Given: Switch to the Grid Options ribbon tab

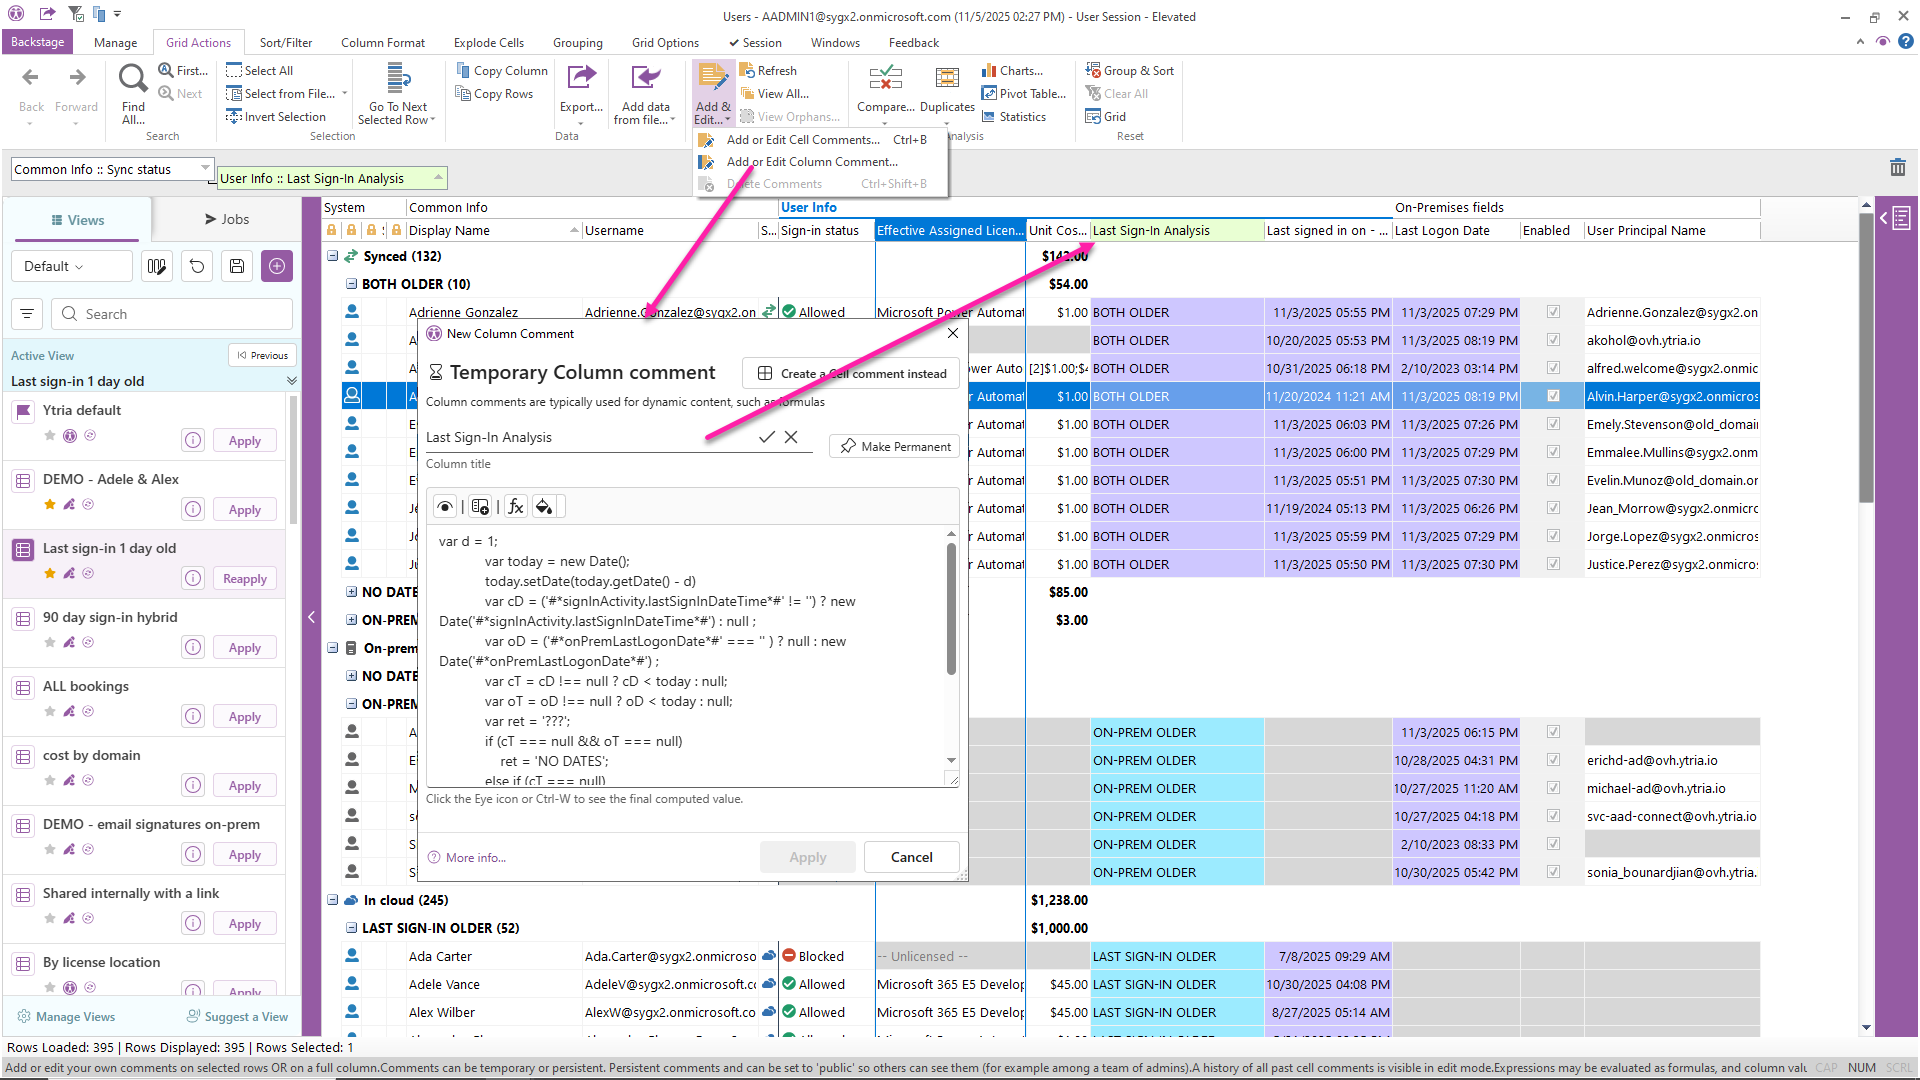Looking at the screenshot, I should [x=665, y=43].
